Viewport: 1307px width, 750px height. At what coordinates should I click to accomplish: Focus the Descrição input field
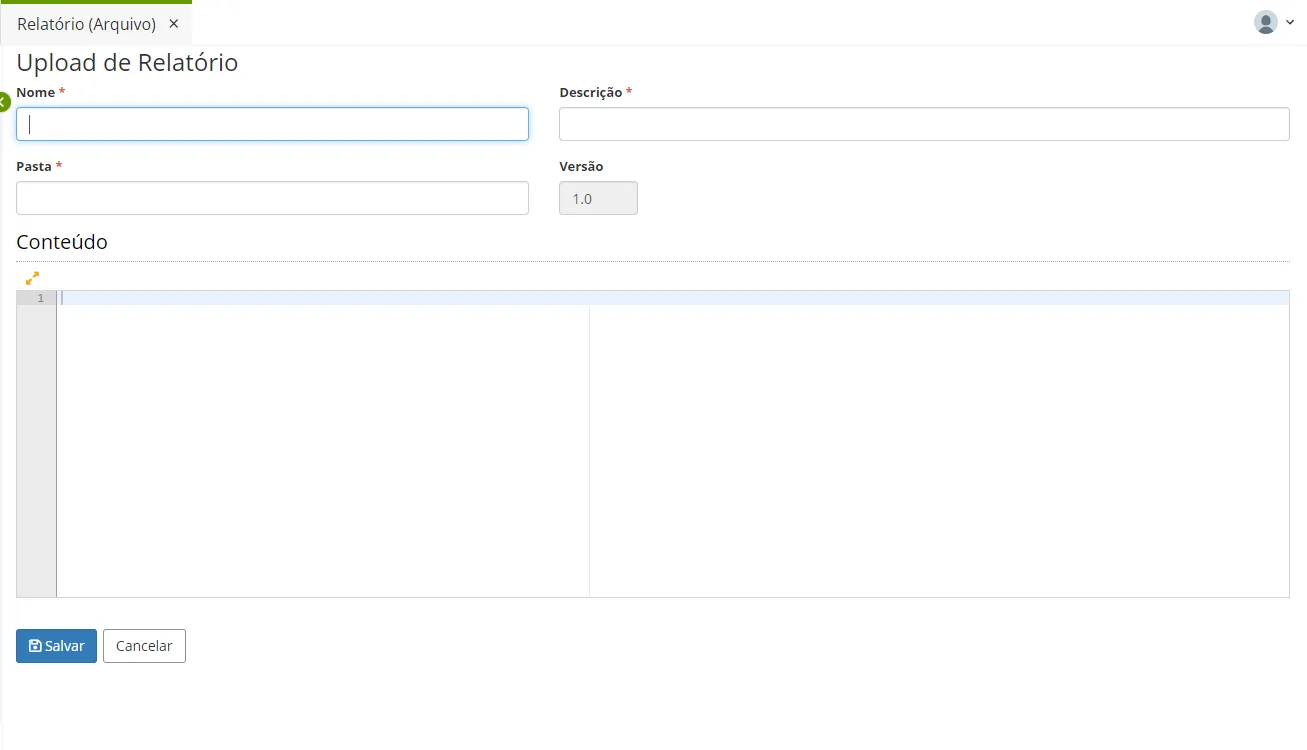point(924,124)
